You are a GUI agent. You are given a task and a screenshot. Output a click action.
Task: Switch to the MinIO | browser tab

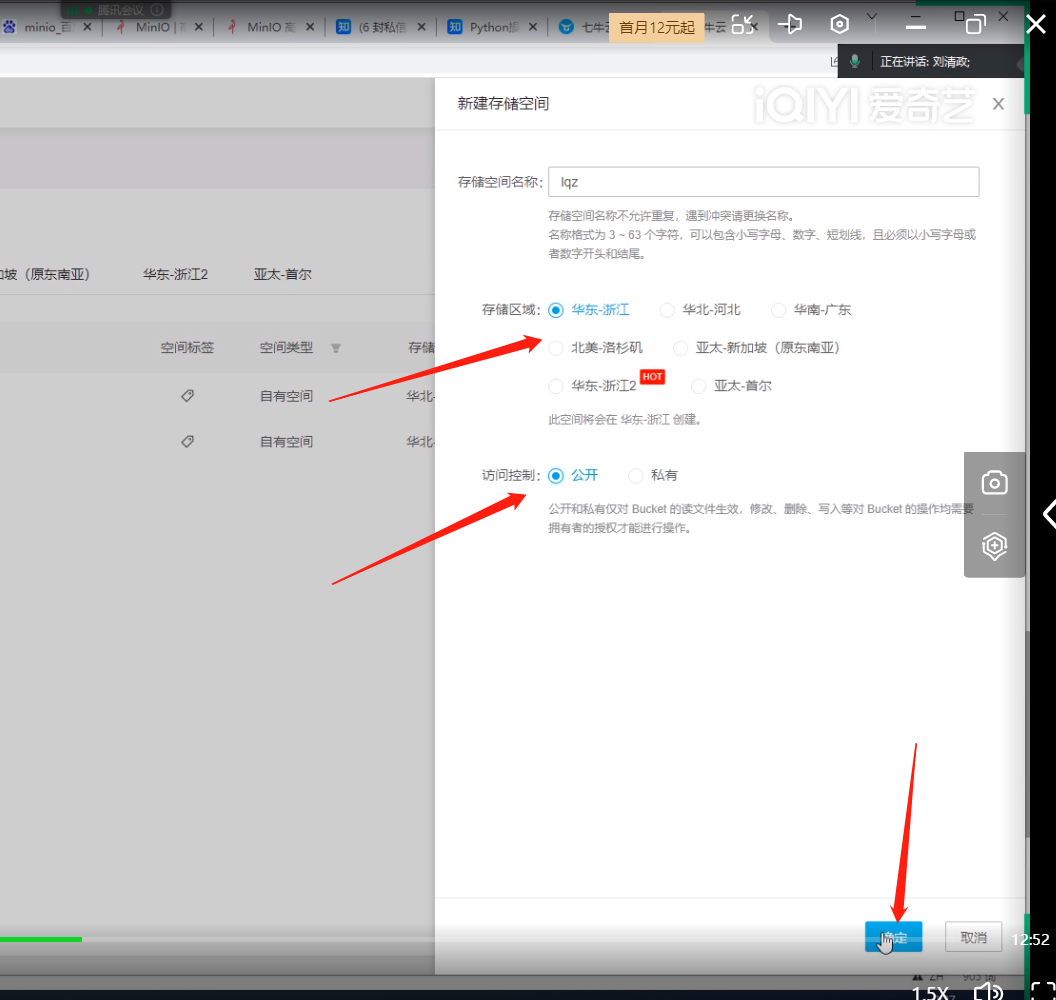pyautogui.click(x=161, y=27)
